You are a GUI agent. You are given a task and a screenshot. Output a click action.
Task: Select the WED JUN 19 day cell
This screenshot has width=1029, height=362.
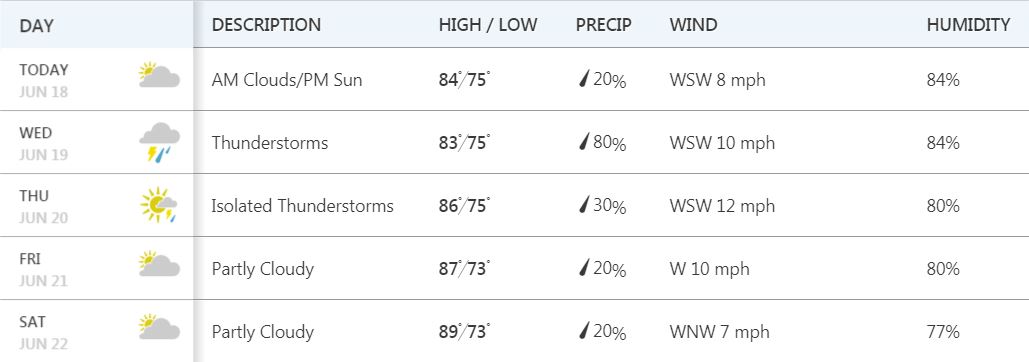97,142
